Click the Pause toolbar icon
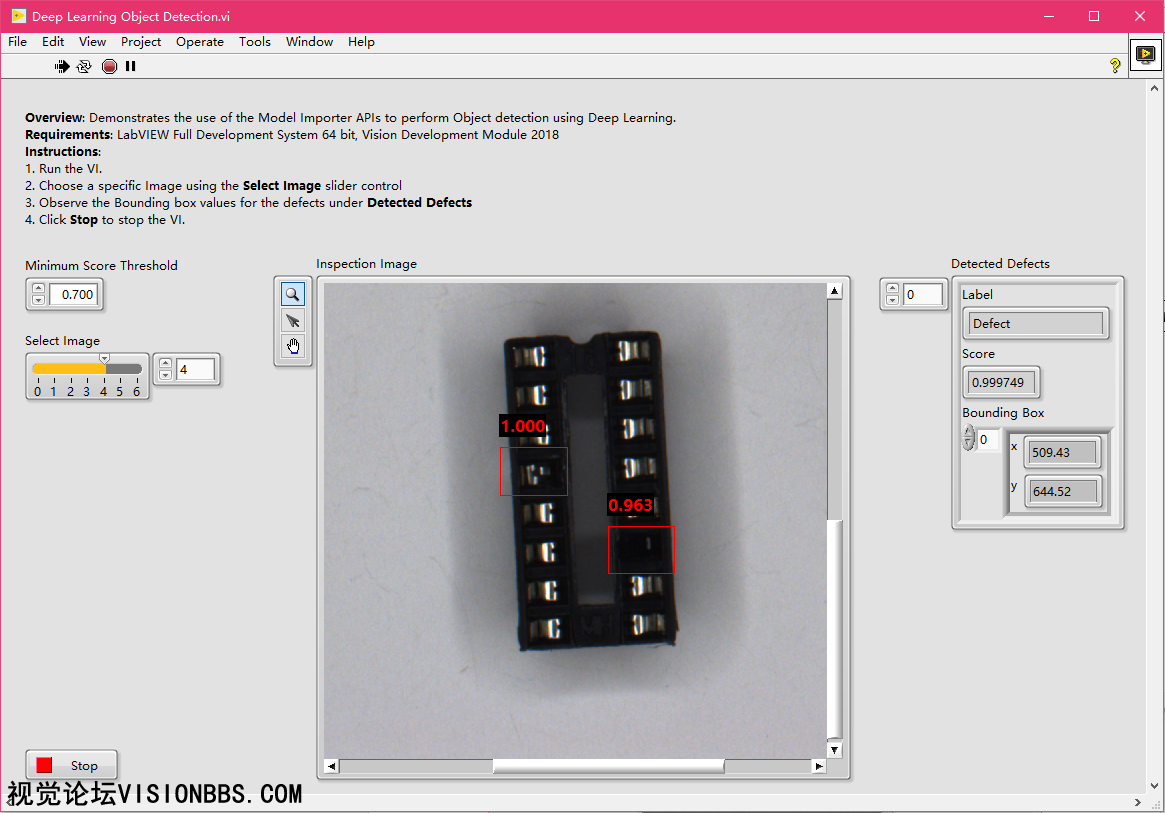1165x813 pixels. click(130, 66)
